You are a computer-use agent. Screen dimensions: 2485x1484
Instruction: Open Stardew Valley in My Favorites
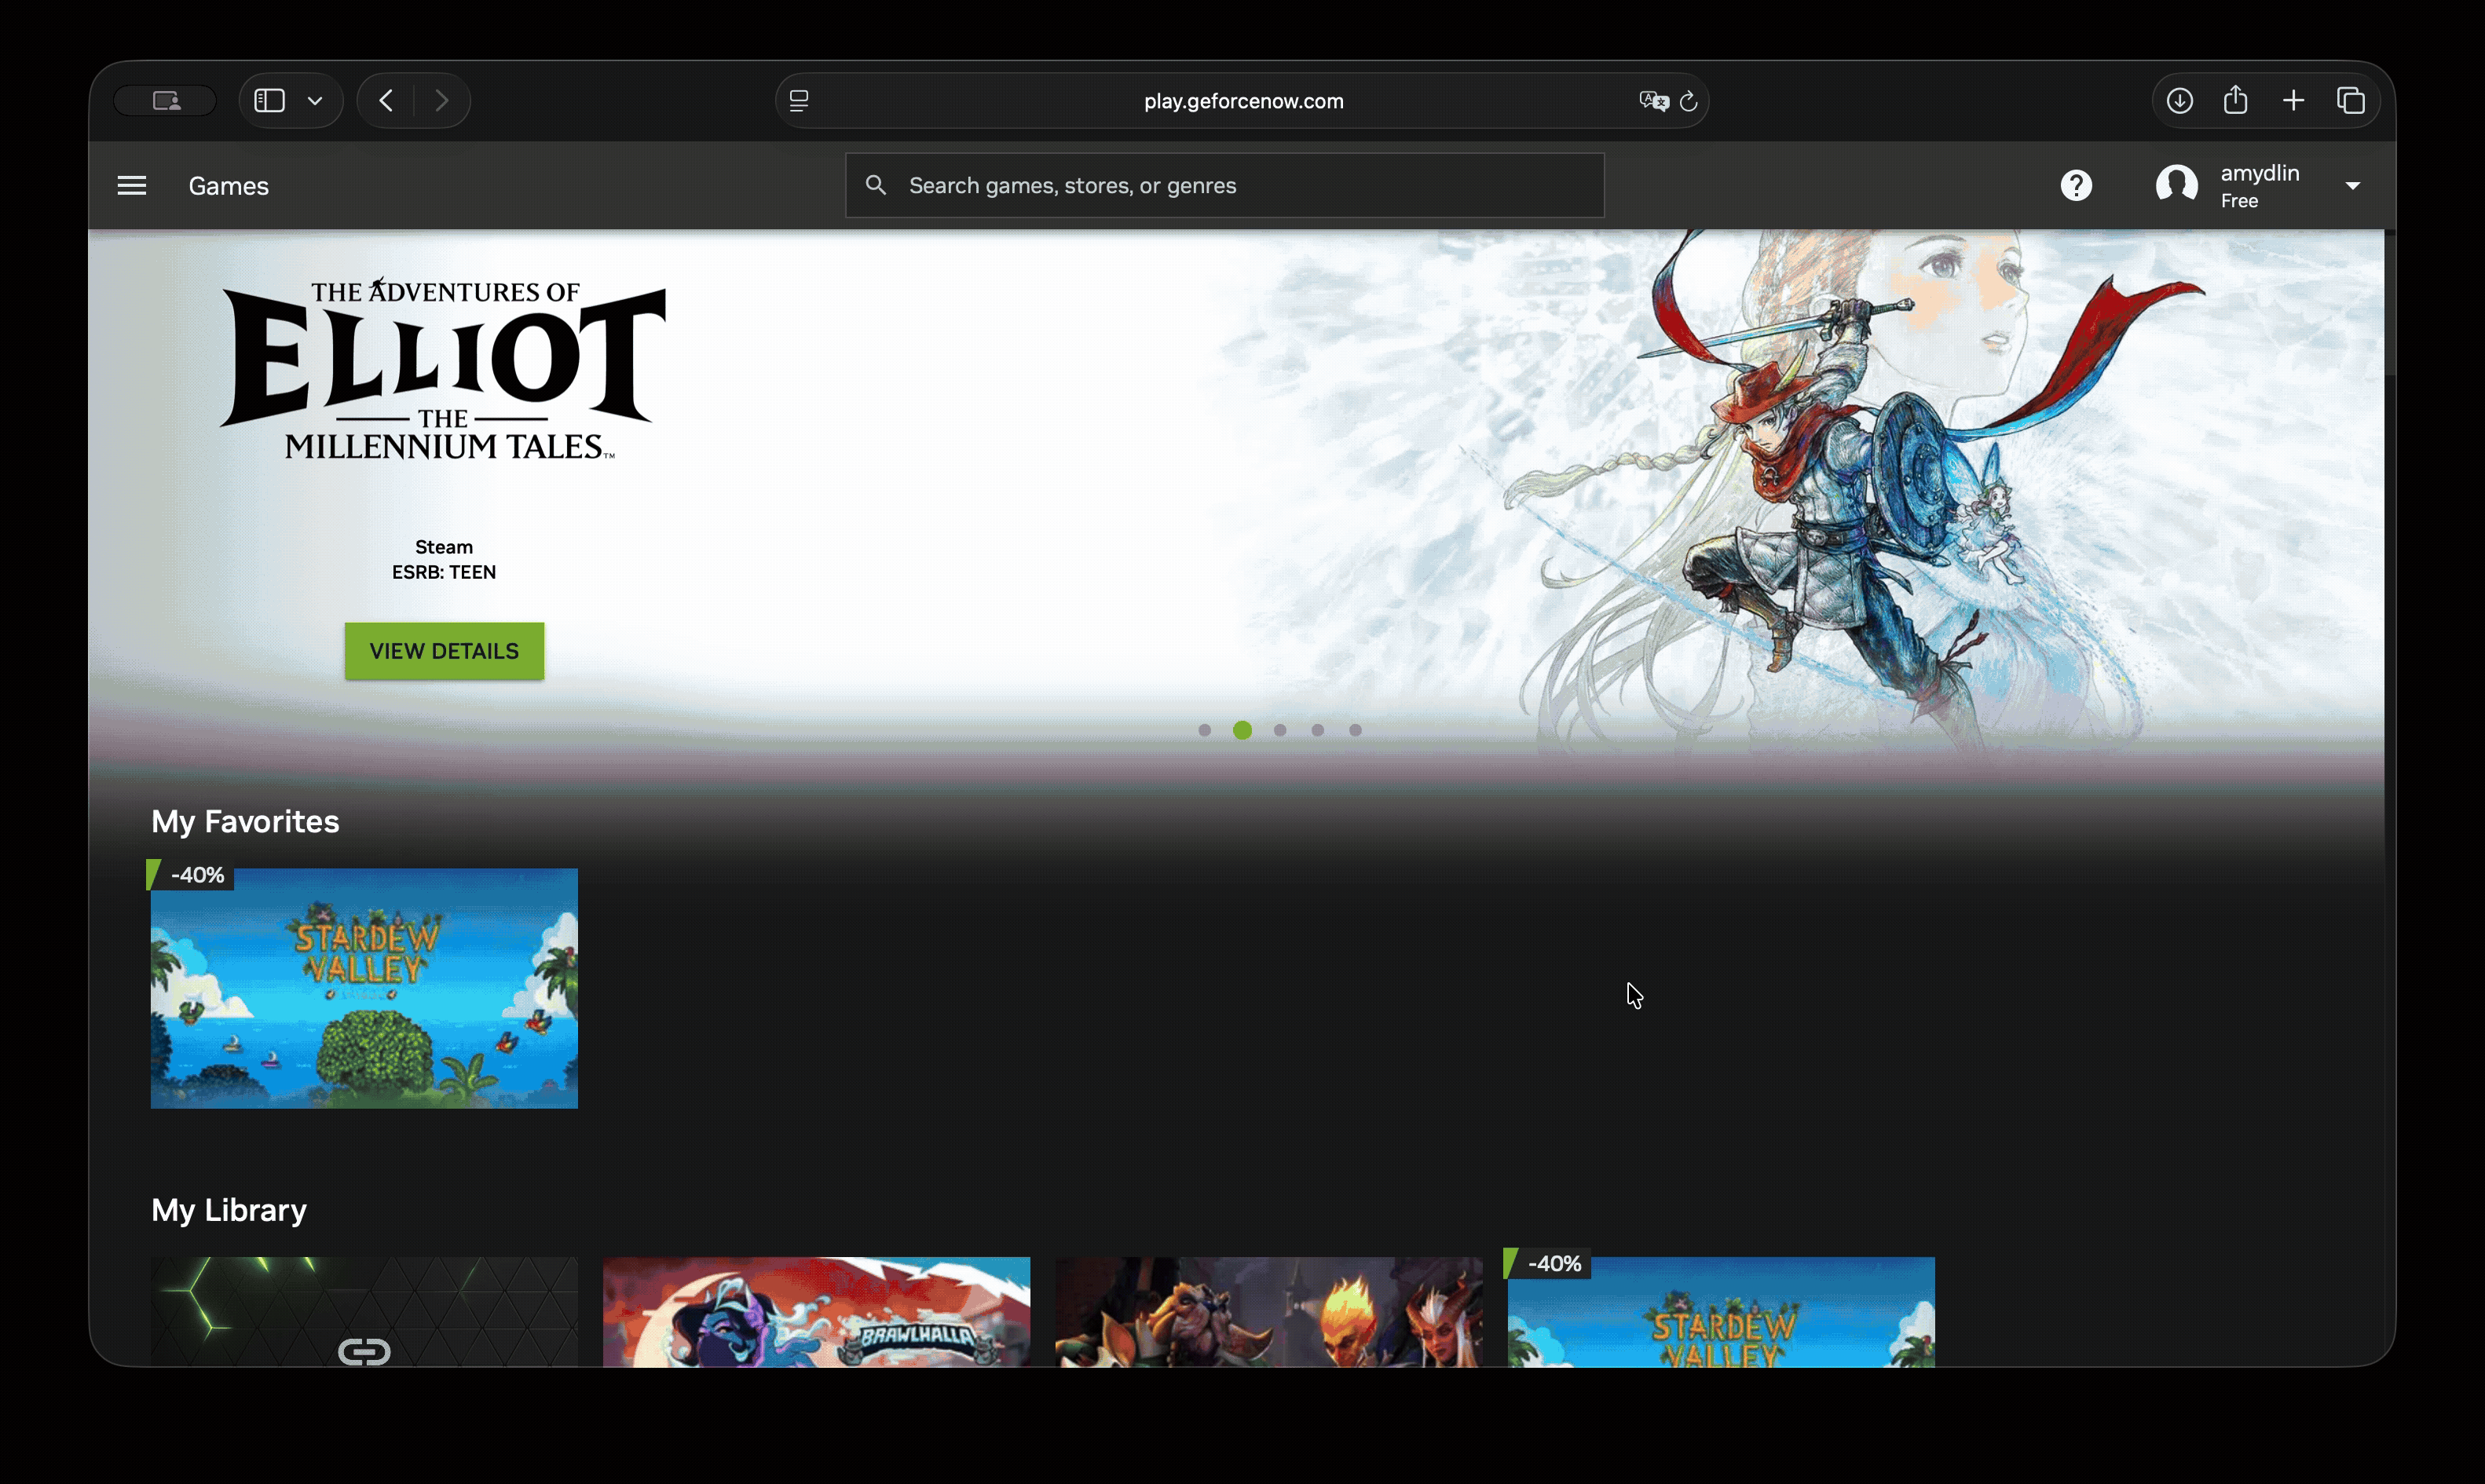click(x=364, y=988)
